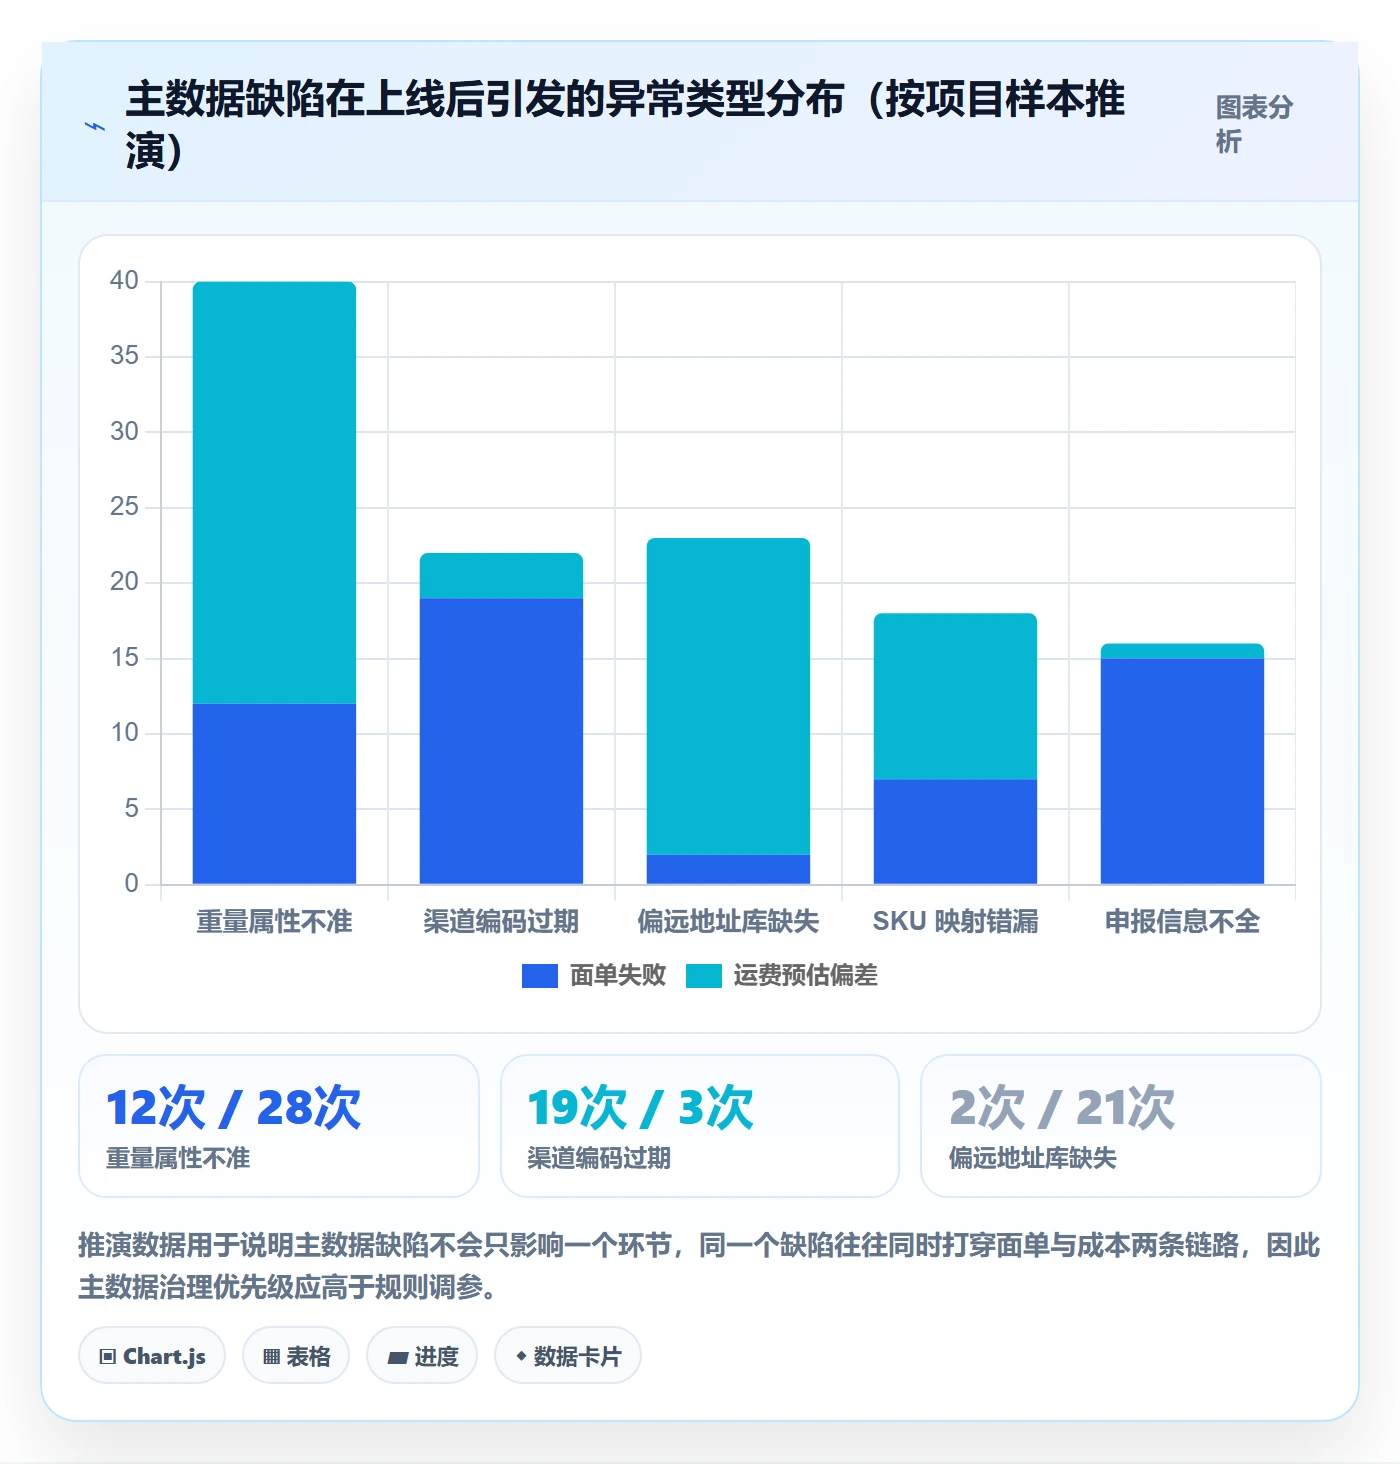Click the blue bar segment for 申报信息不全

coord(1182,771)
